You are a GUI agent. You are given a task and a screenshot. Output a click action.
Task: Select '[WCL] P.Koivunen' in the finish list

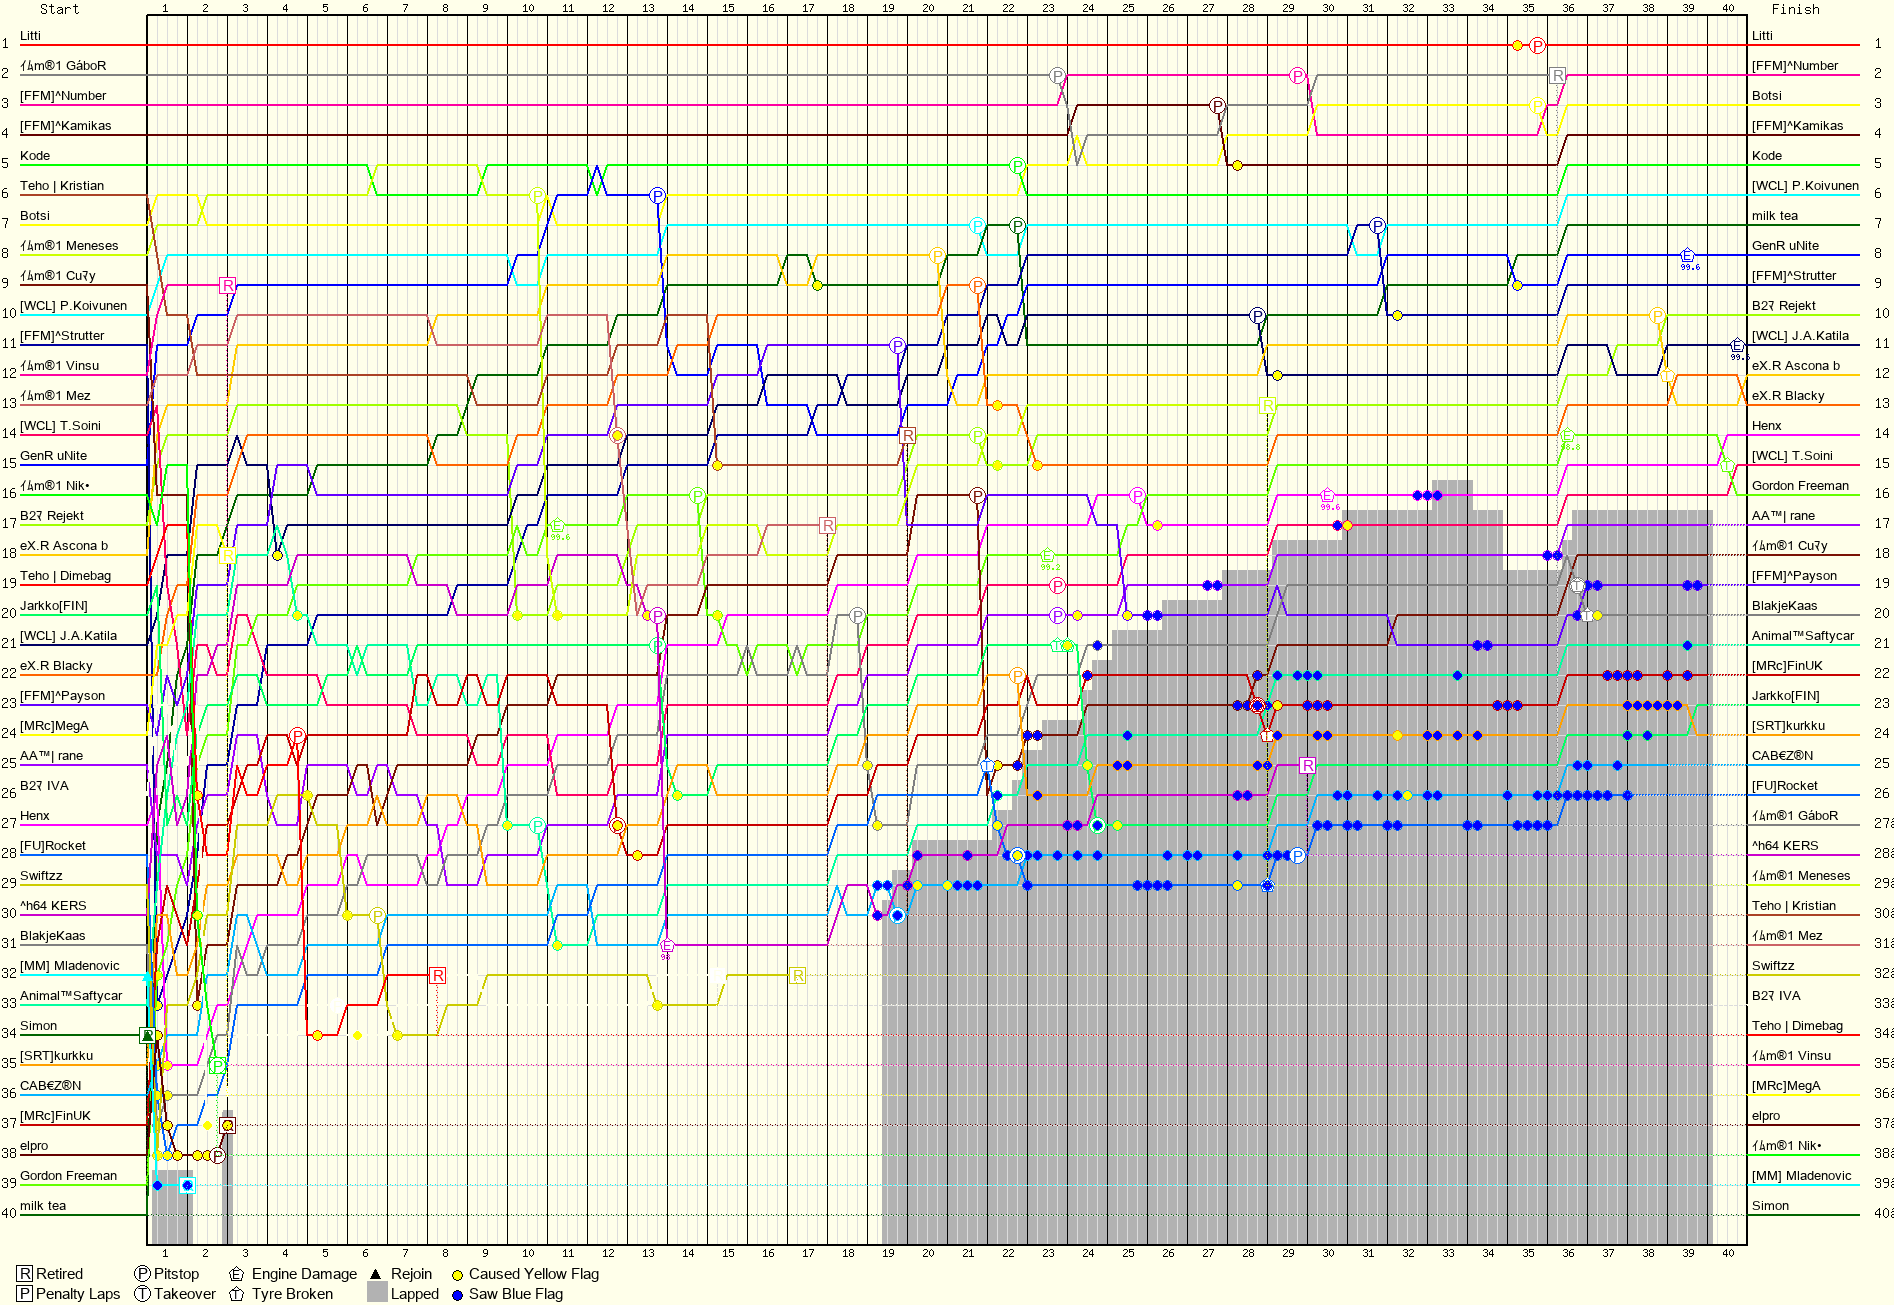tap(1805, 186)
